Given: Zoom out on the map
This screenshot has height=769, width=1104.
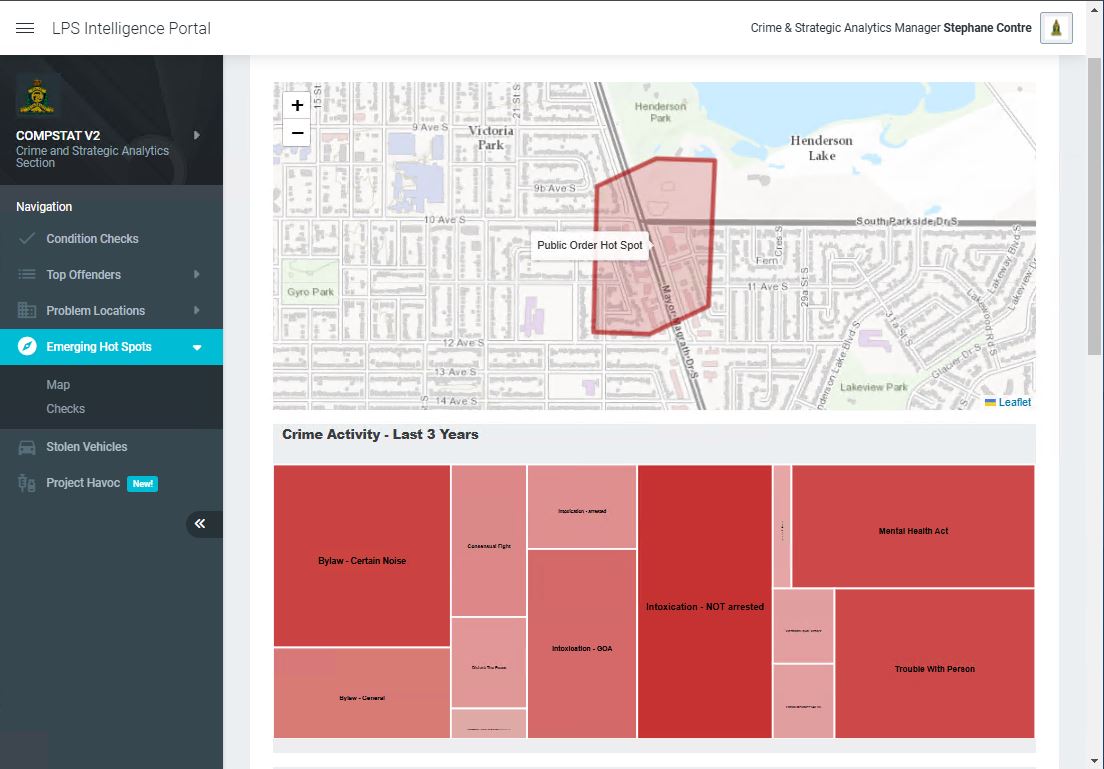Looking at the screenshot, I should click(x=297, y=133).
